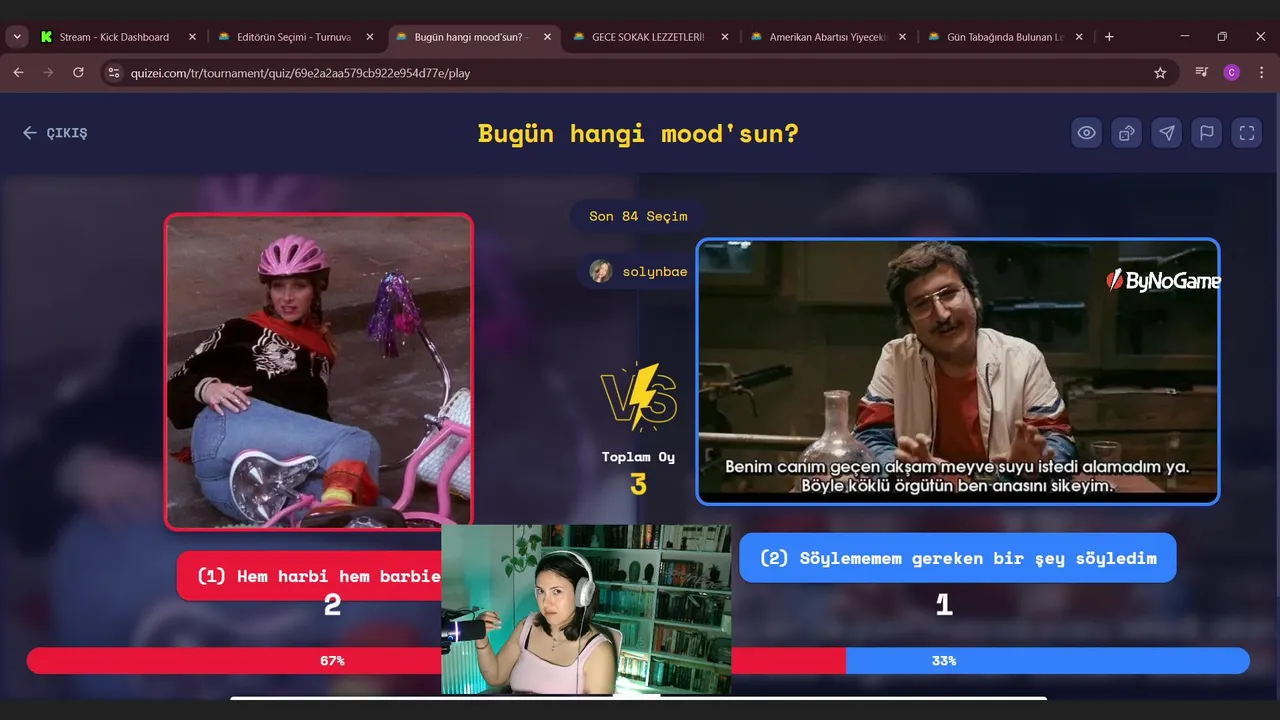Screen dimensions: 1280x720
Task: Click the quizei.com address bar URL
Action: (300, 73)
